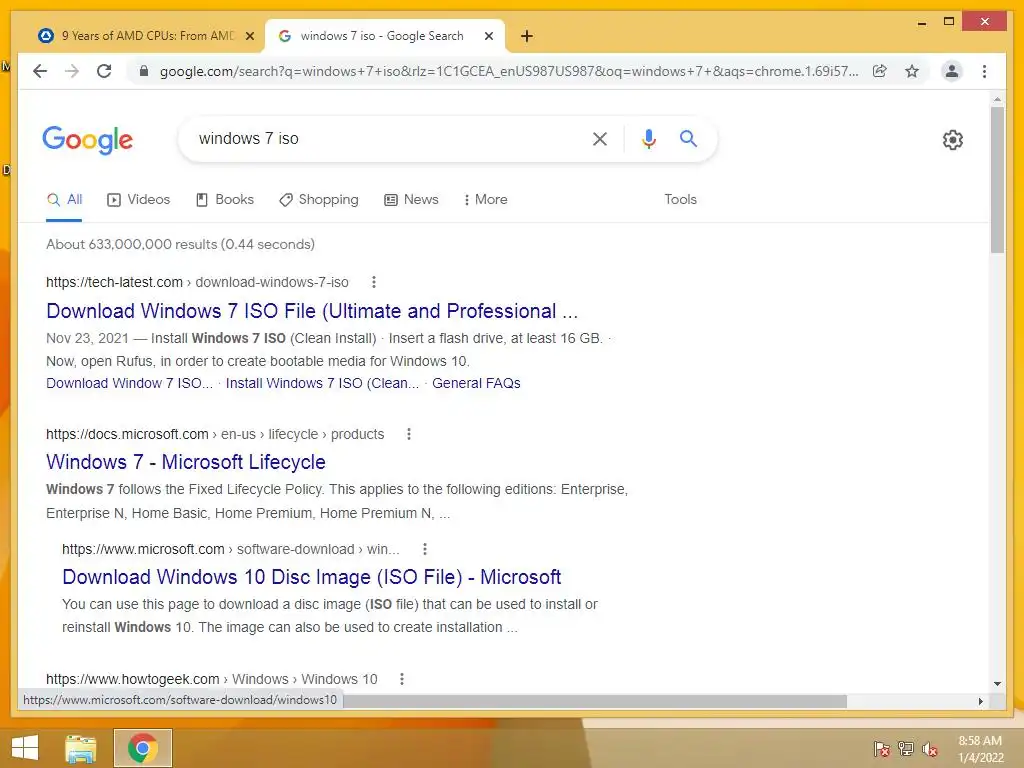Click the horizontal scrollbar thumb
Viewport: 1024px width, 768px height.
[x=595, y=701]
